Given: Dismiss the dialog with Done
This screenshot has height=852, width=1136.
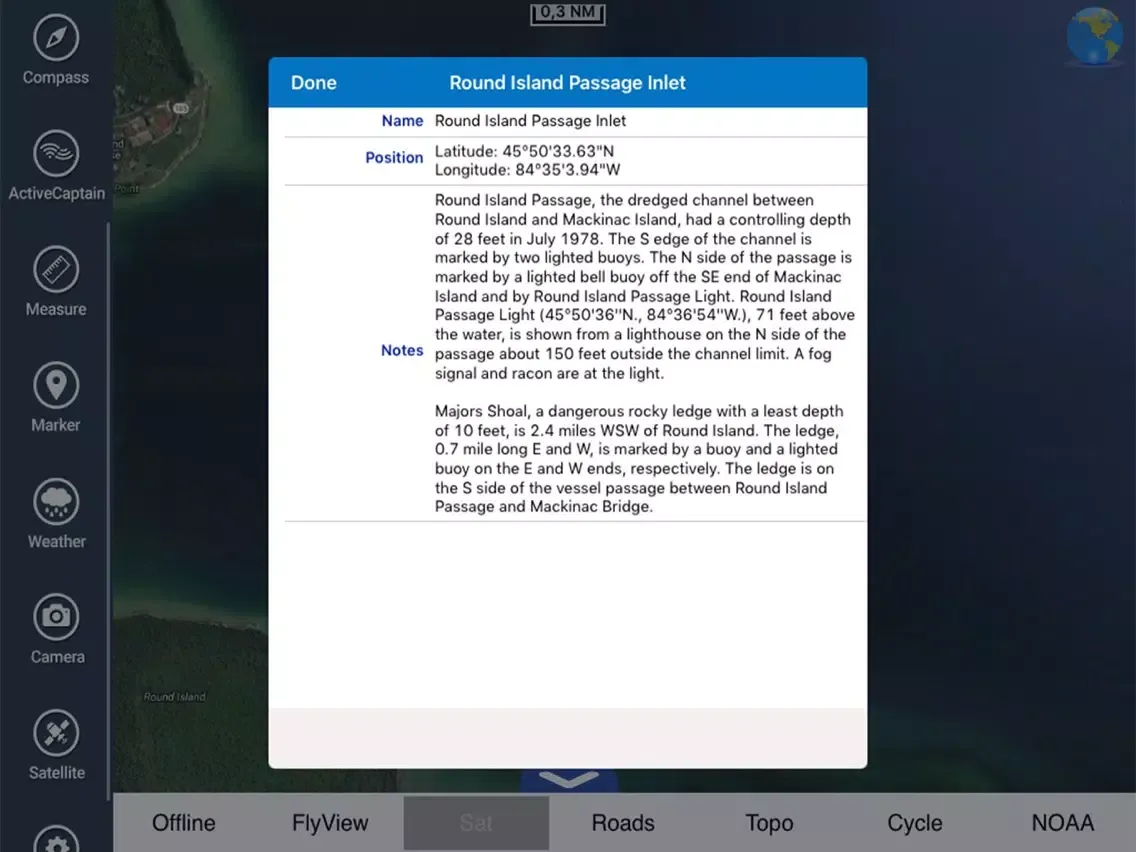Looking at the screenshot, I should tap(313, 83).
